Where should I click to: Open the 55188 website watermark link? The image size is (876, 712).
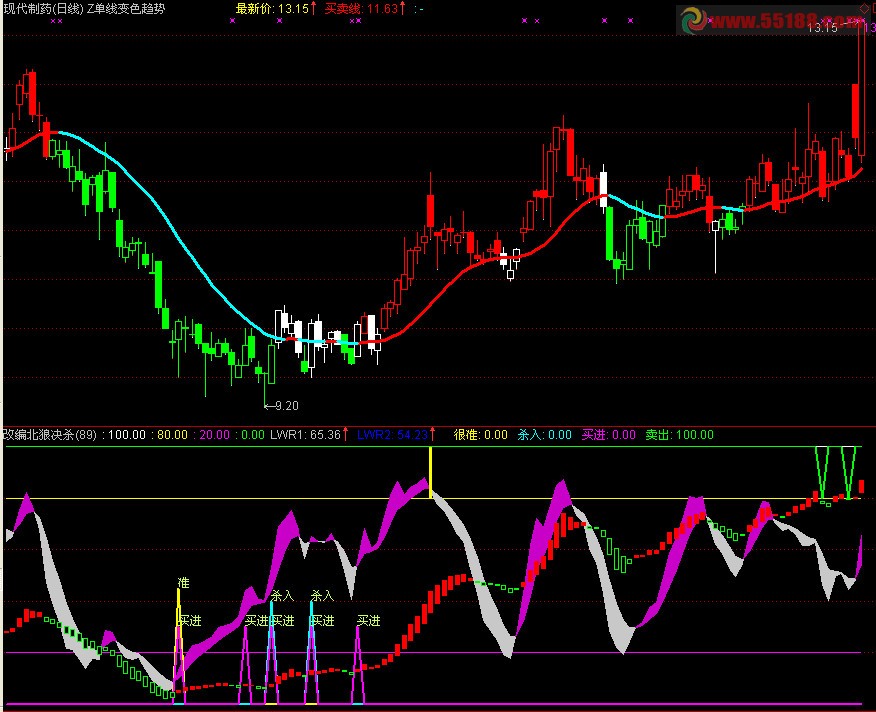click(x=790, y=20)
